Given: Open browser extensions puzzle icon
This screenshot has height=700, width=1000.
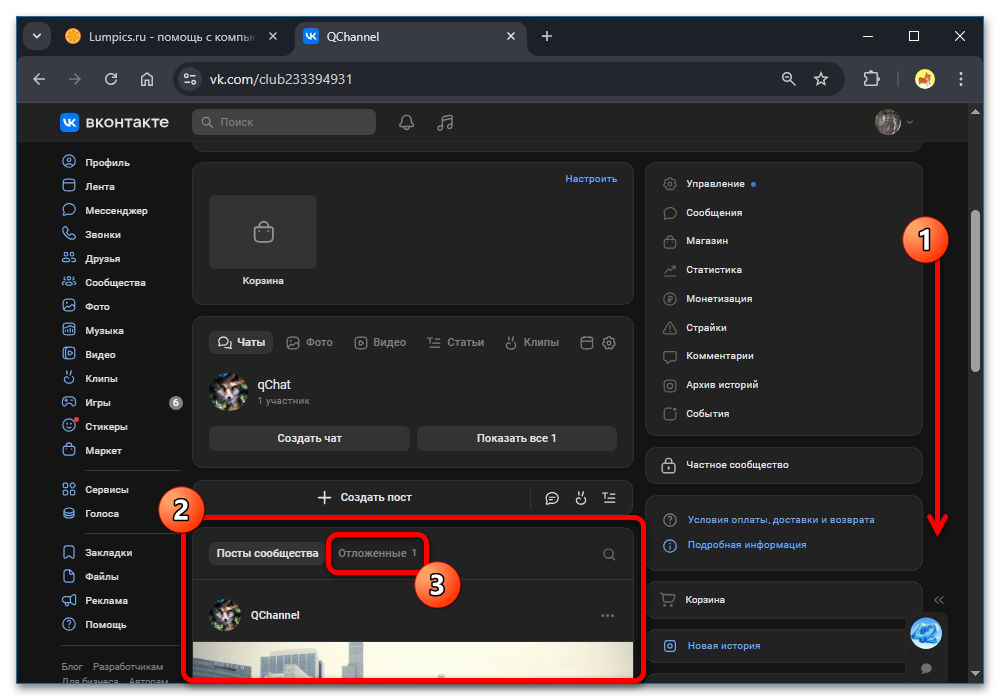Looking at the screenshot, I should (871, 79).
